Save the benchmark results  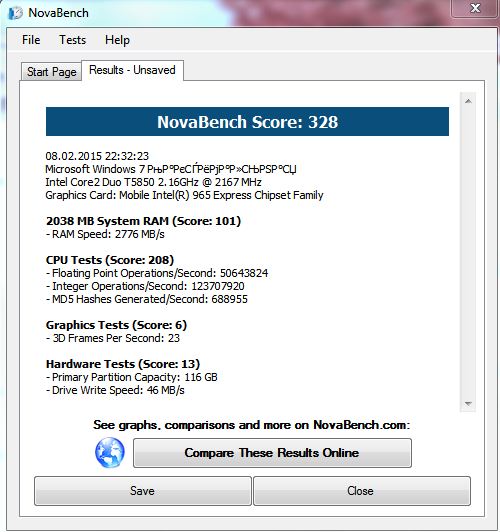point(143,491)
